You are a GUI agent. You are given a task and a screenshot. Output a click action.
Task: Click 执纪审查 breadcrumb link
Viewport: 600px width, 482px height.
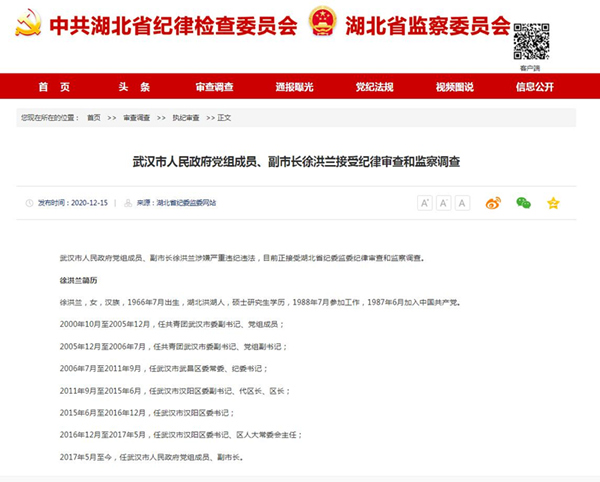point(184,118)
